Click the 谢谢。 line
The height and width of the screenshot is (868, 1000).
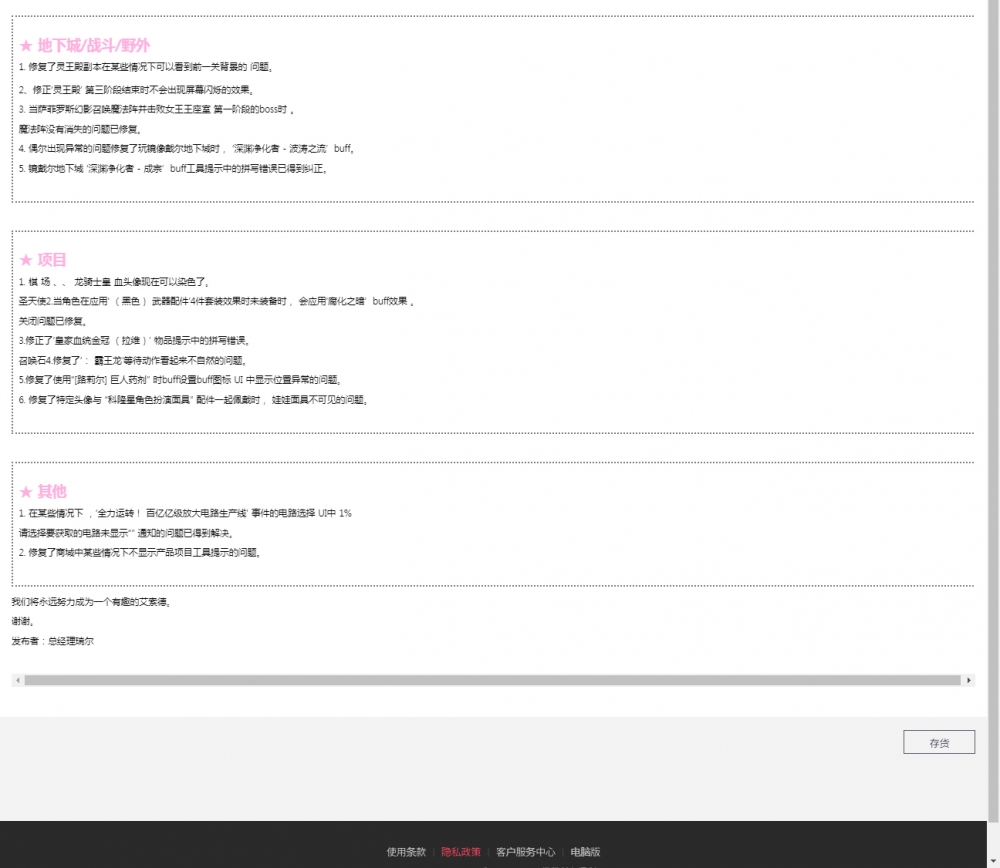coord(23,621)
